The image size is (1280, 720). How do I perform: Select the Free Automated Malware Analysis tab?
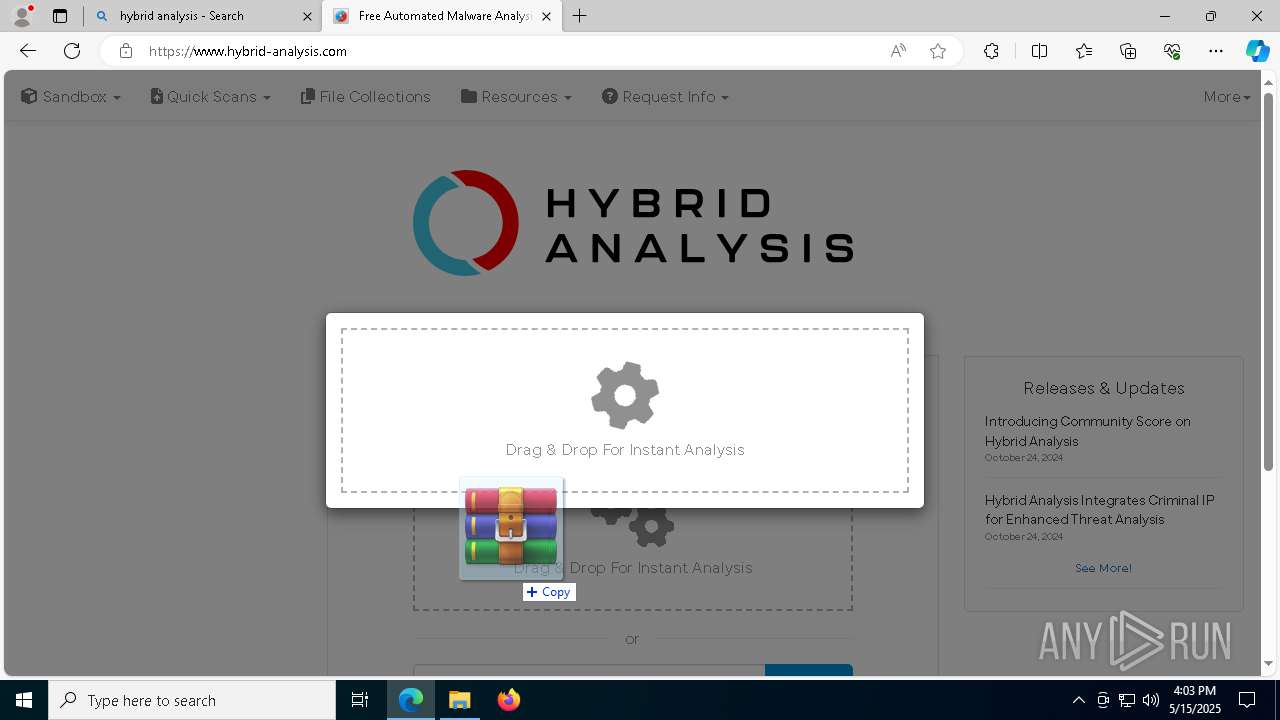[x=443, y=16]
